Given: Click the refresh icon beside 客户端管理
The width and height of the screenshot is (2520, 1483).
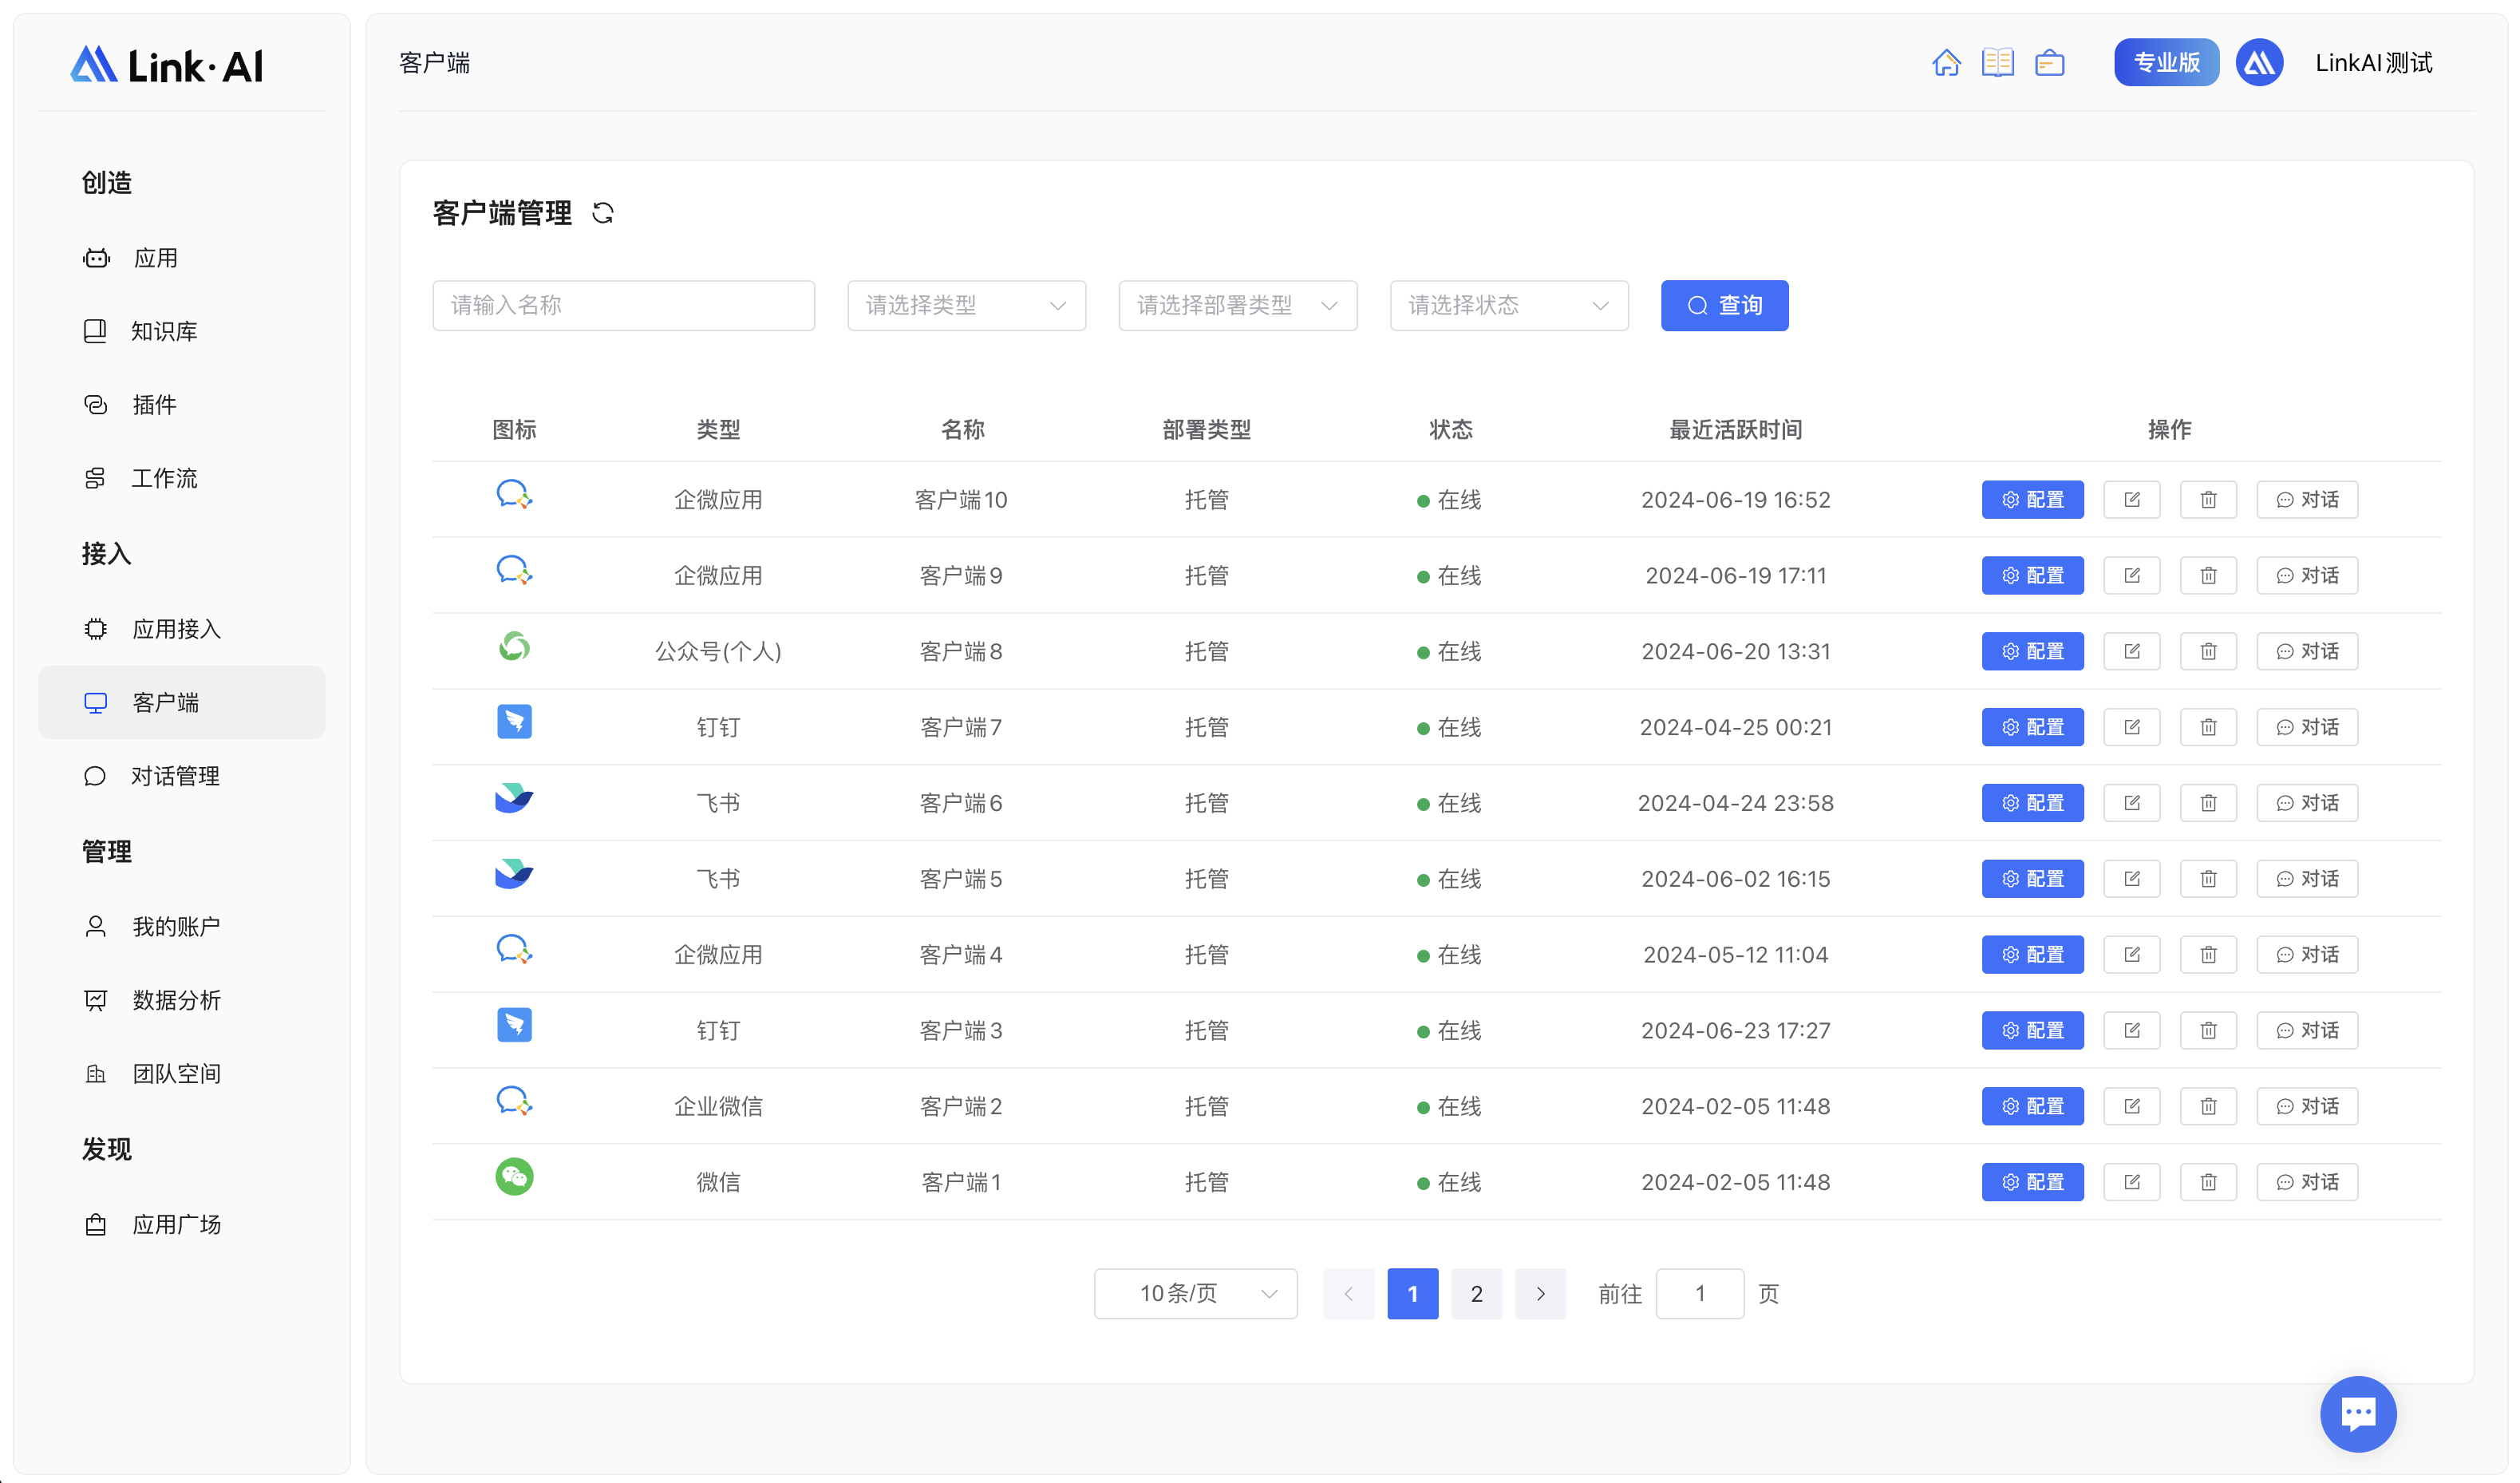Looking at the screenshot, I should [x=602, y=213].
